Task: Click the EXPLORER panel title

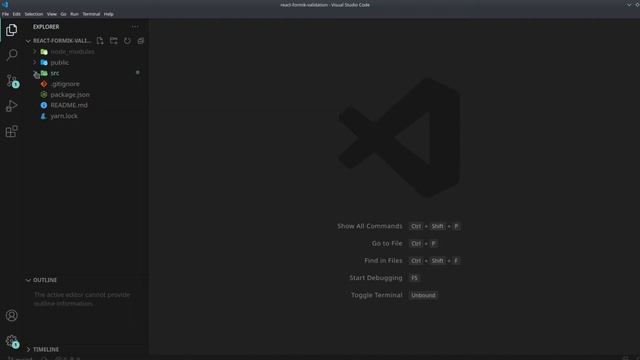Action: tap(46, 27)
